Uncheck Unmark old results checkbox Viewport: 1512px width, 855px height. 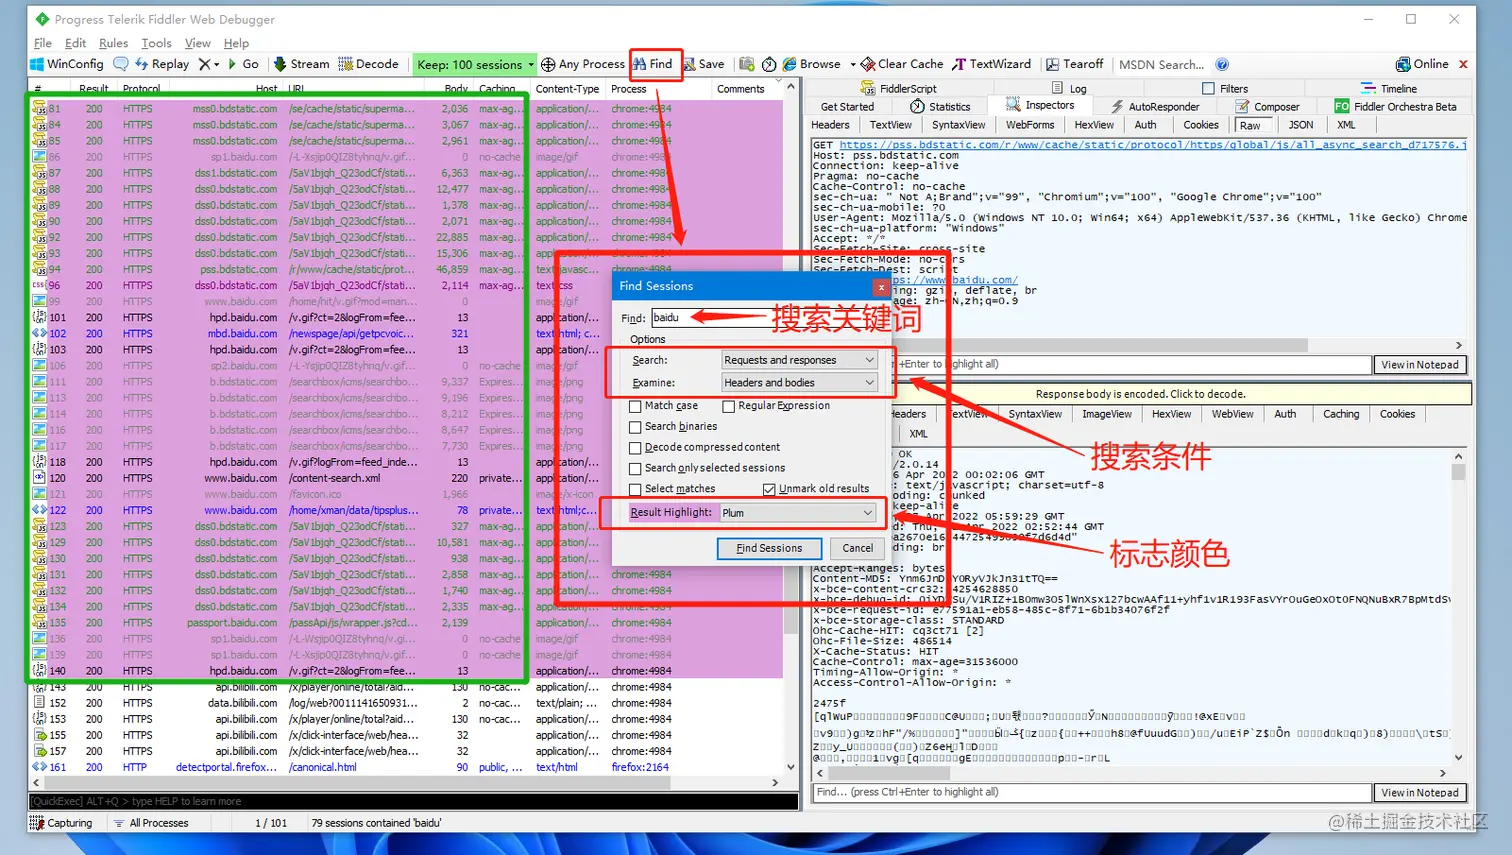pyautogui.click(x=769, y=489)
